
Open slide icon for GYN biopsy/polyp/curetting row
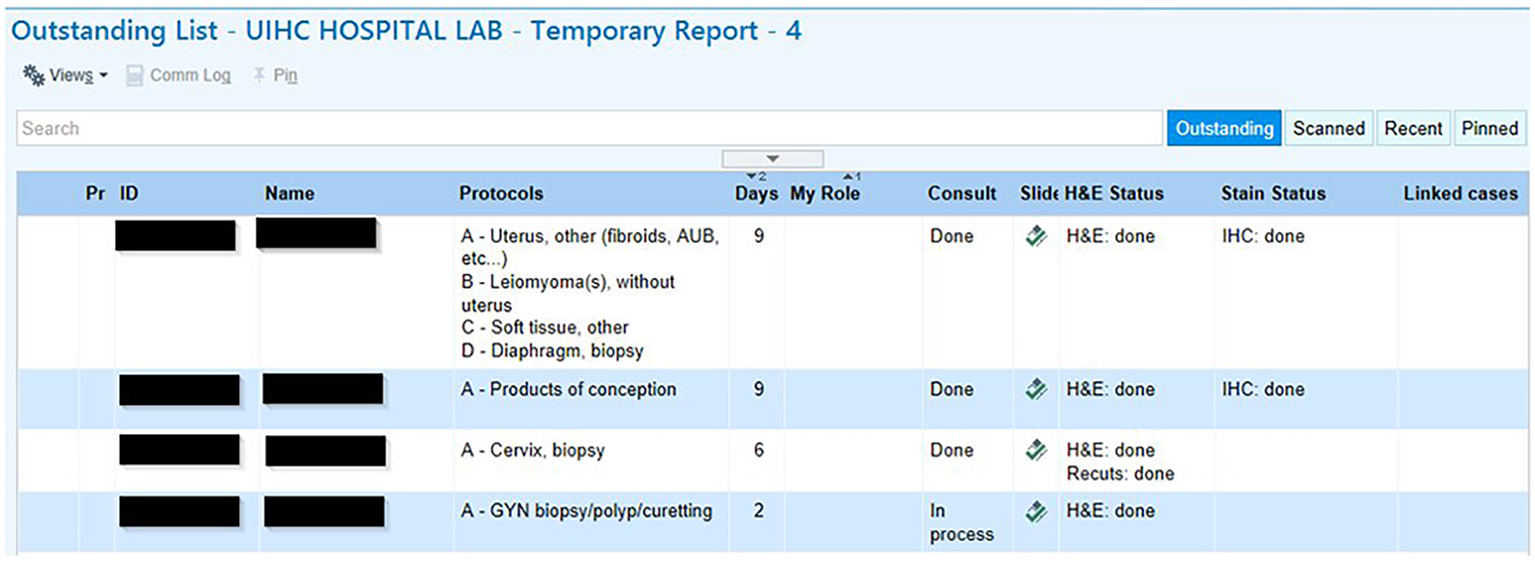click(x=1037, y=512)
